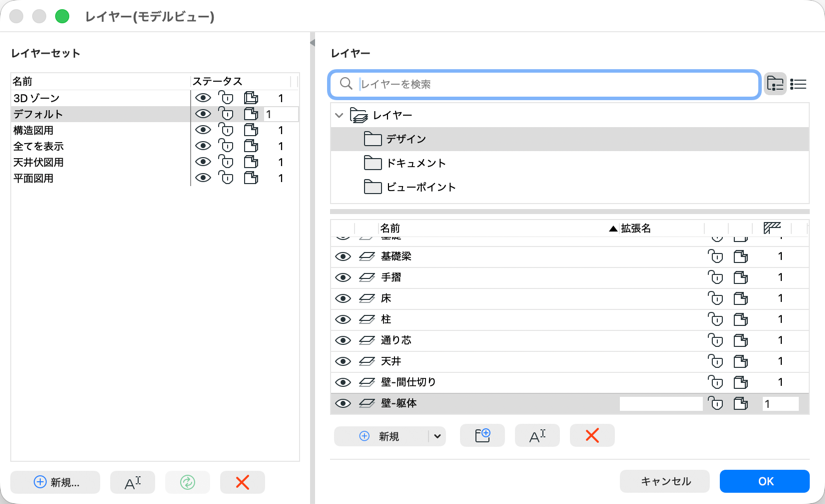Select the 3D ゾーン layer set
This screenshot has height=504, width=825.
(x=37, y=98)
